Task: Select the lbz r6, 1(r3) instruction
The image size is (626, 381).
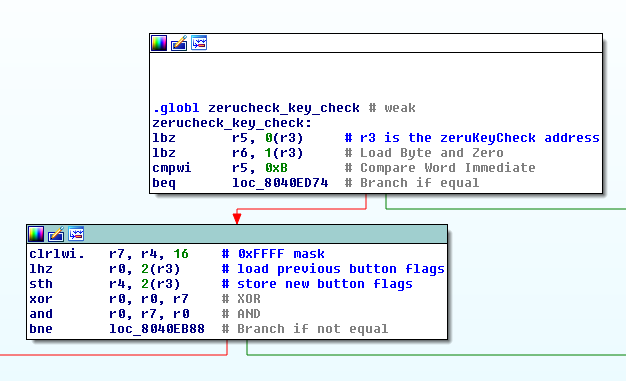Action: (x=228, y=153)
